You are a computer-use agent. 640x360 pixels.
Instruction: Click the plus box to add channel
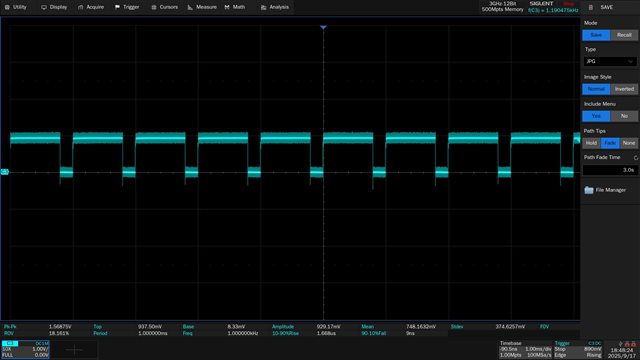pos(74,349)
